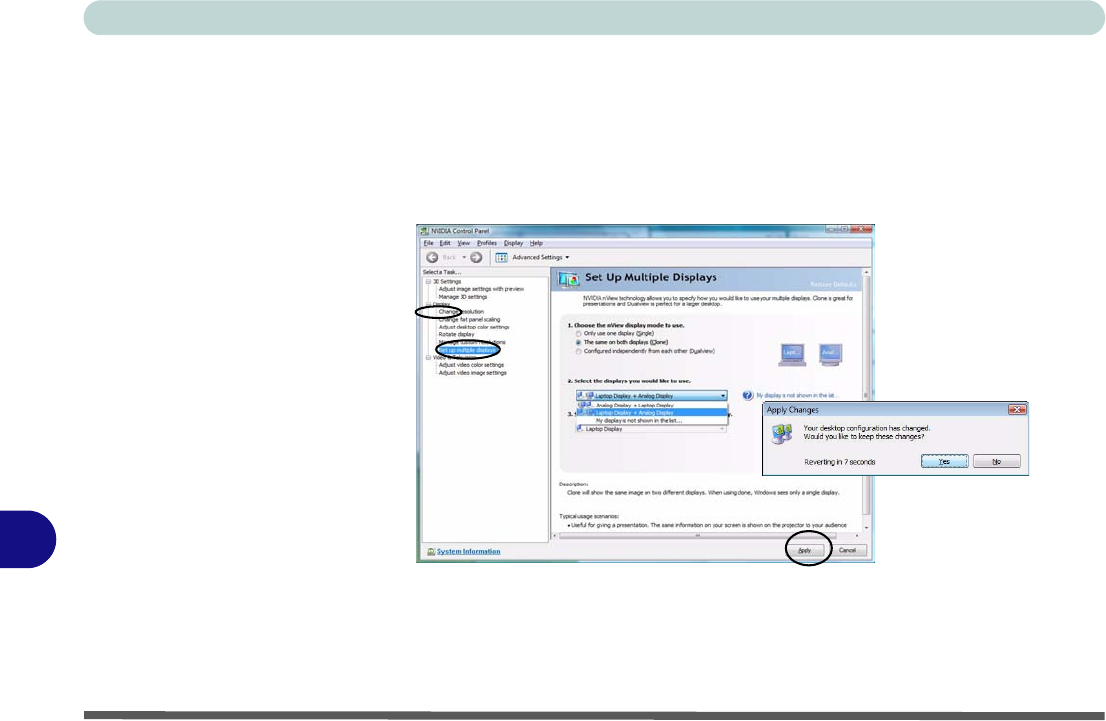Select 'The same on both displays (Clone)'

tap(622, 342)
